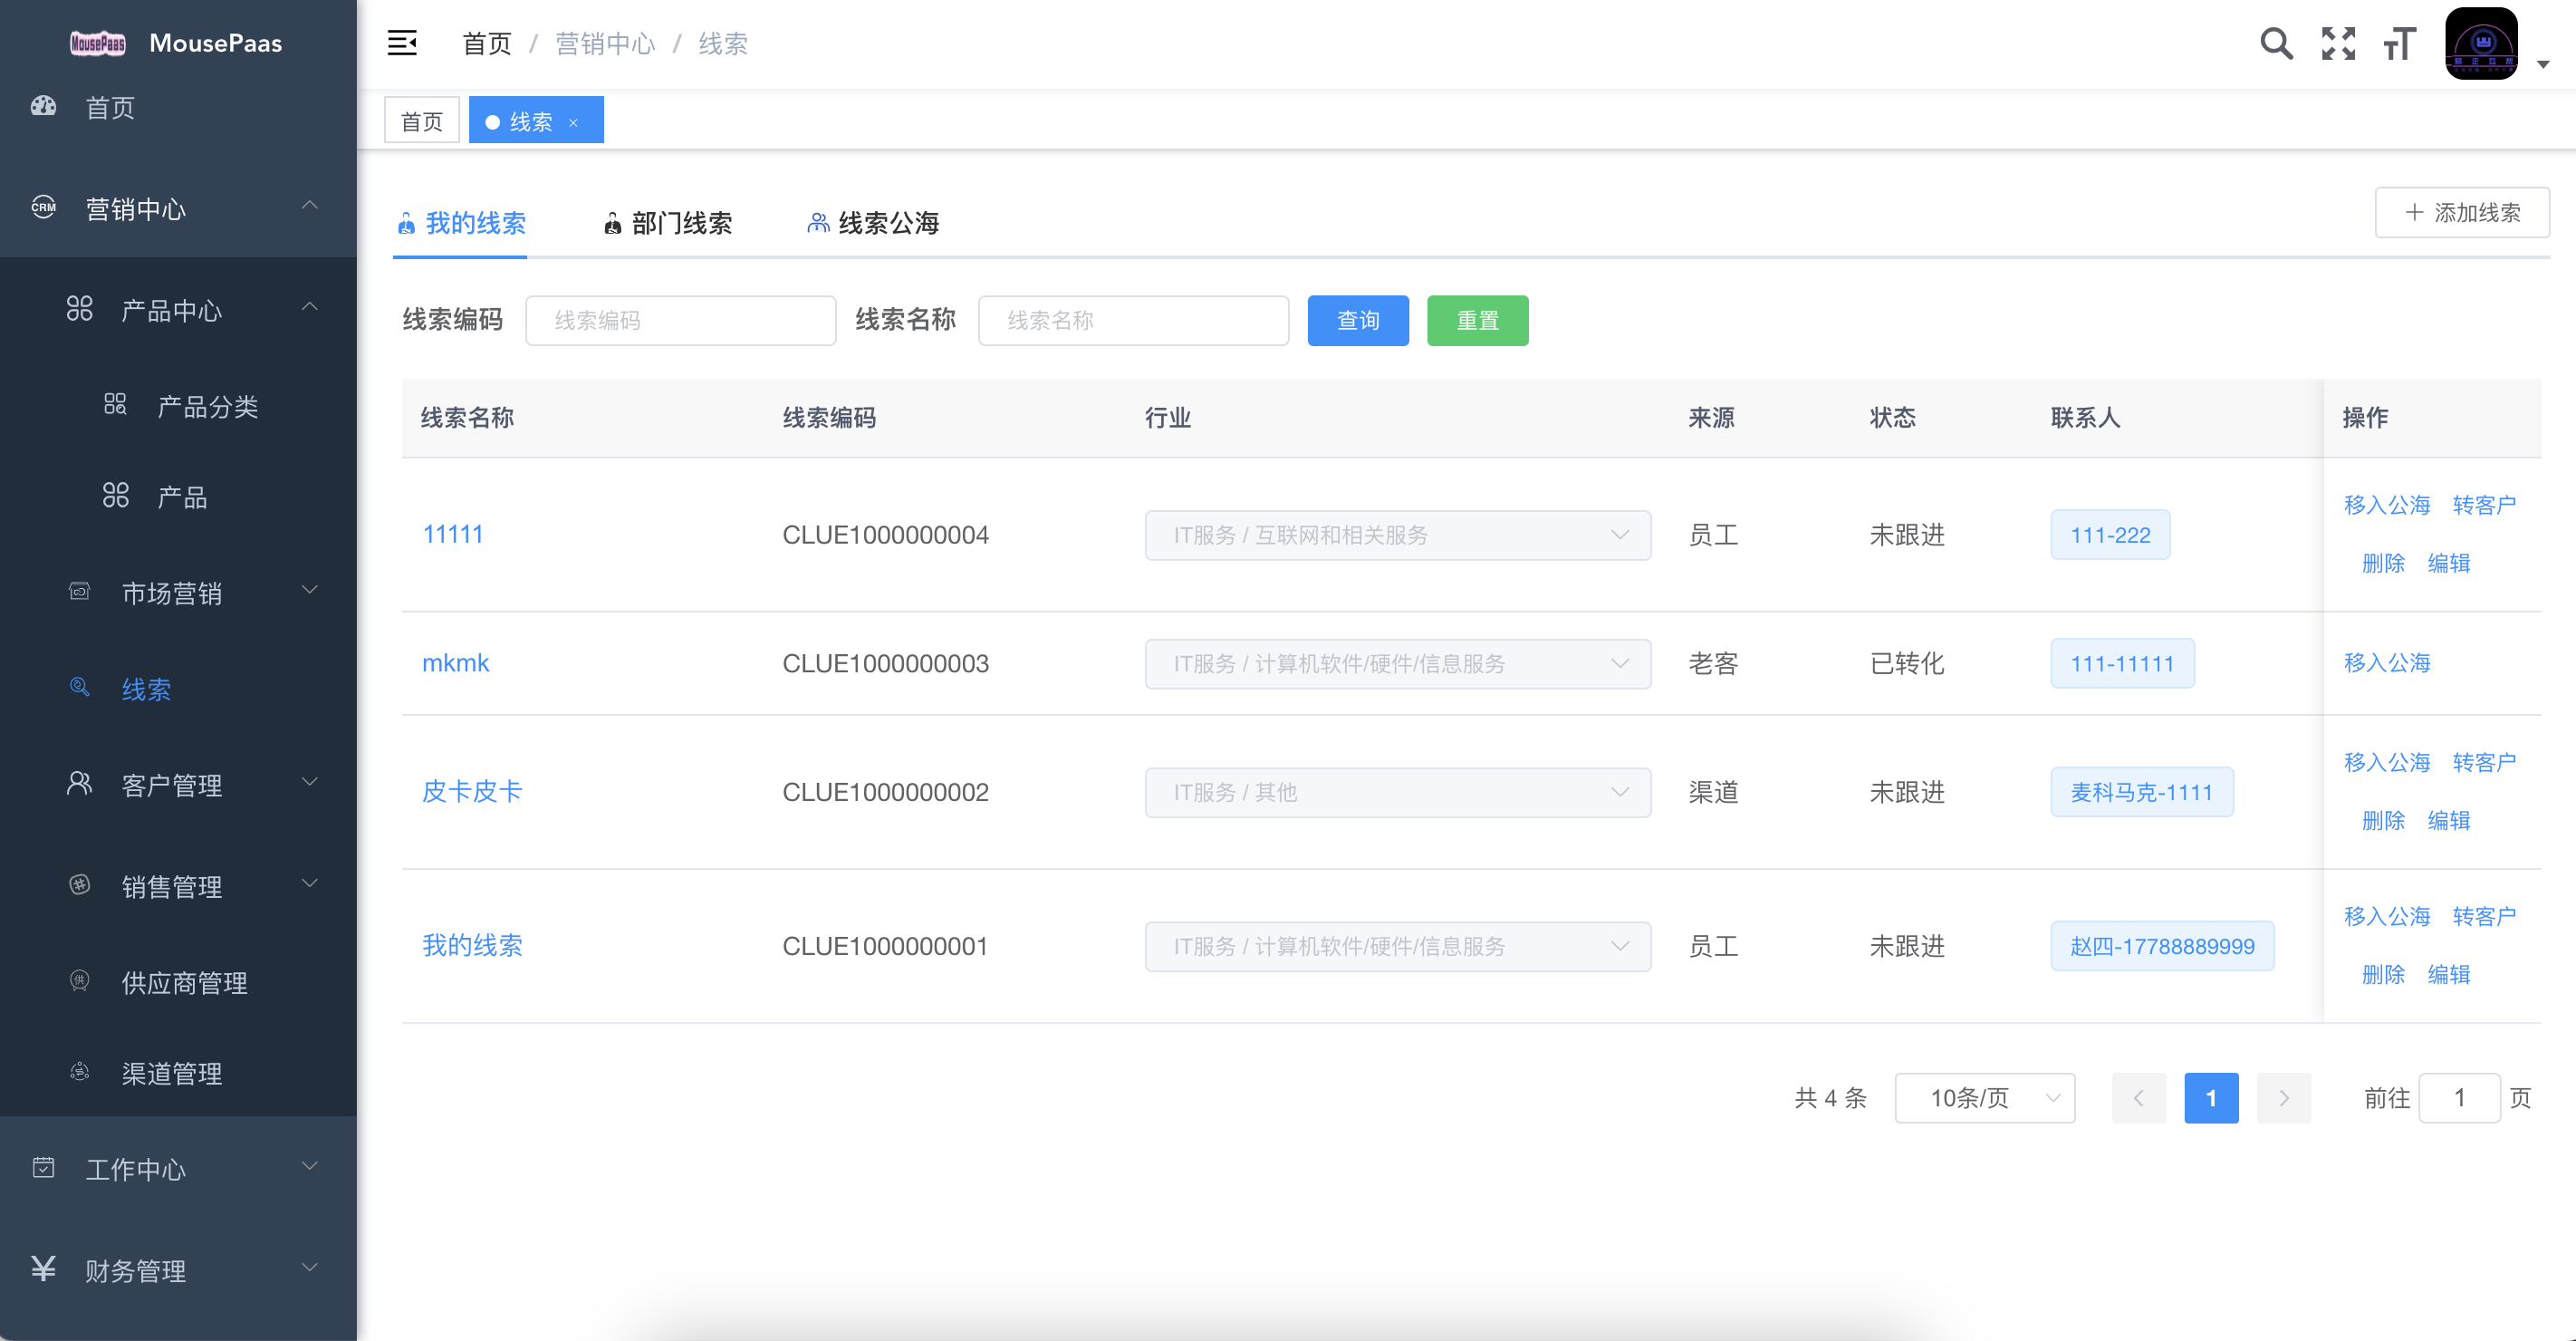Open industry dropdown for CLUE1000000004

[1397, 535]
